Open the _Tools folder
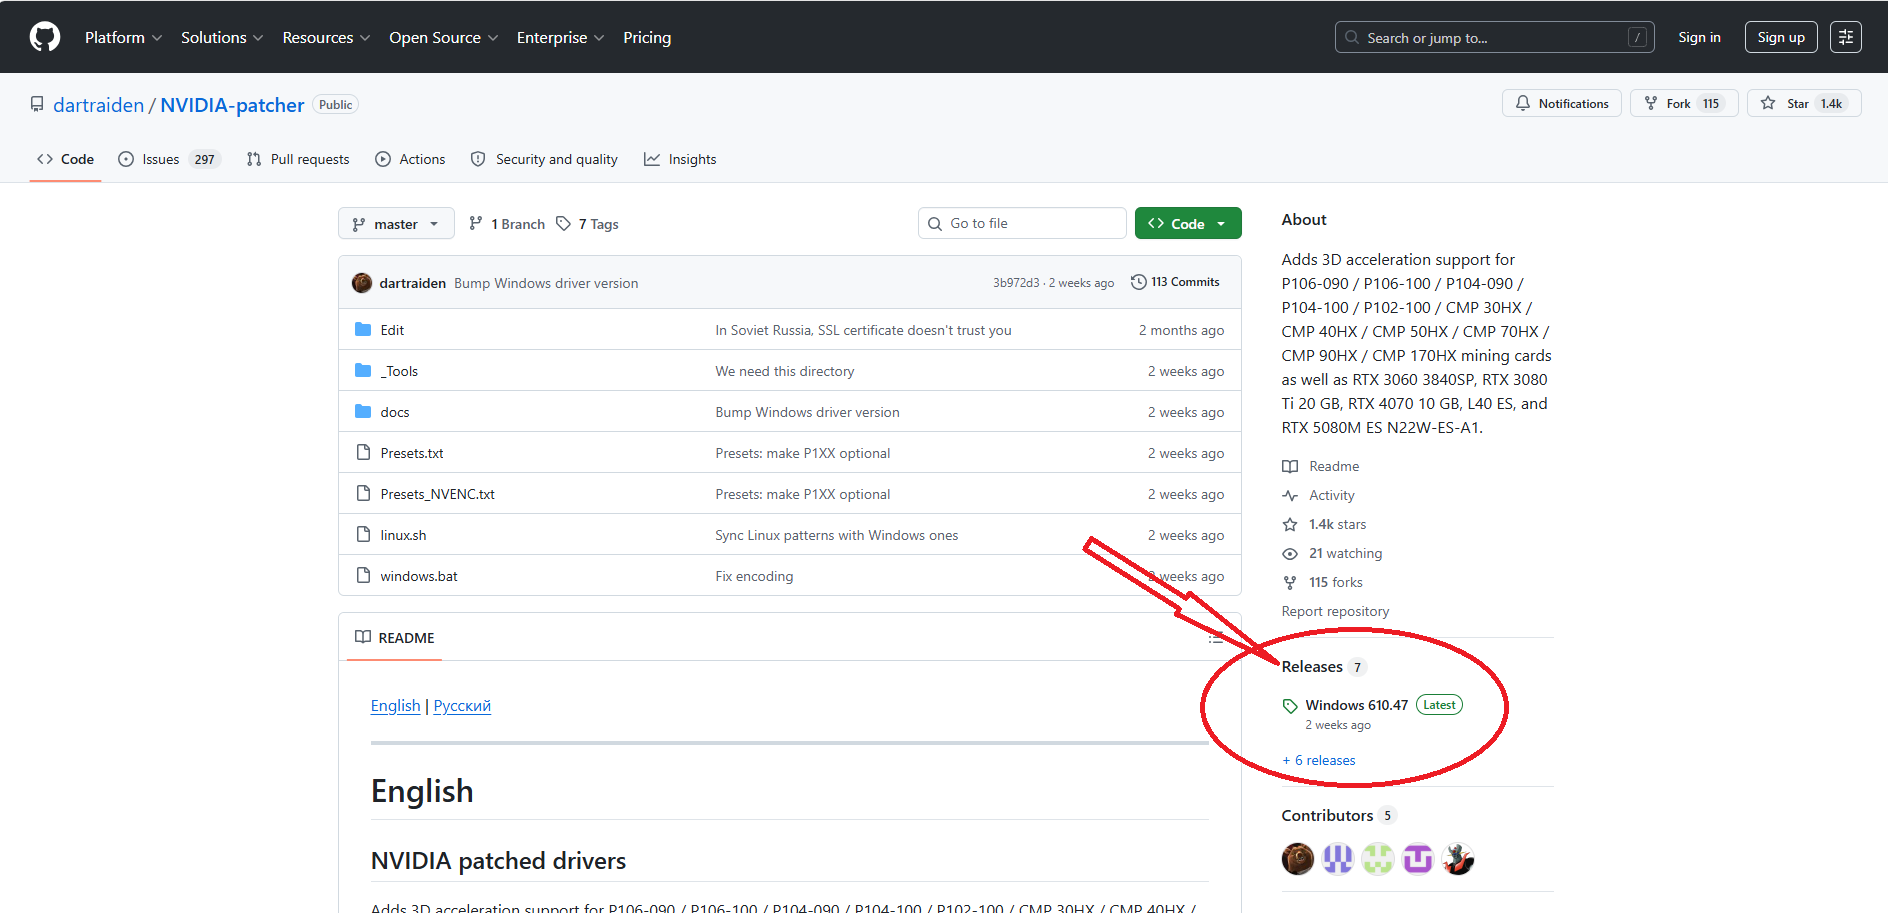Screen dimensions: 1888x913 coord(399,371)
